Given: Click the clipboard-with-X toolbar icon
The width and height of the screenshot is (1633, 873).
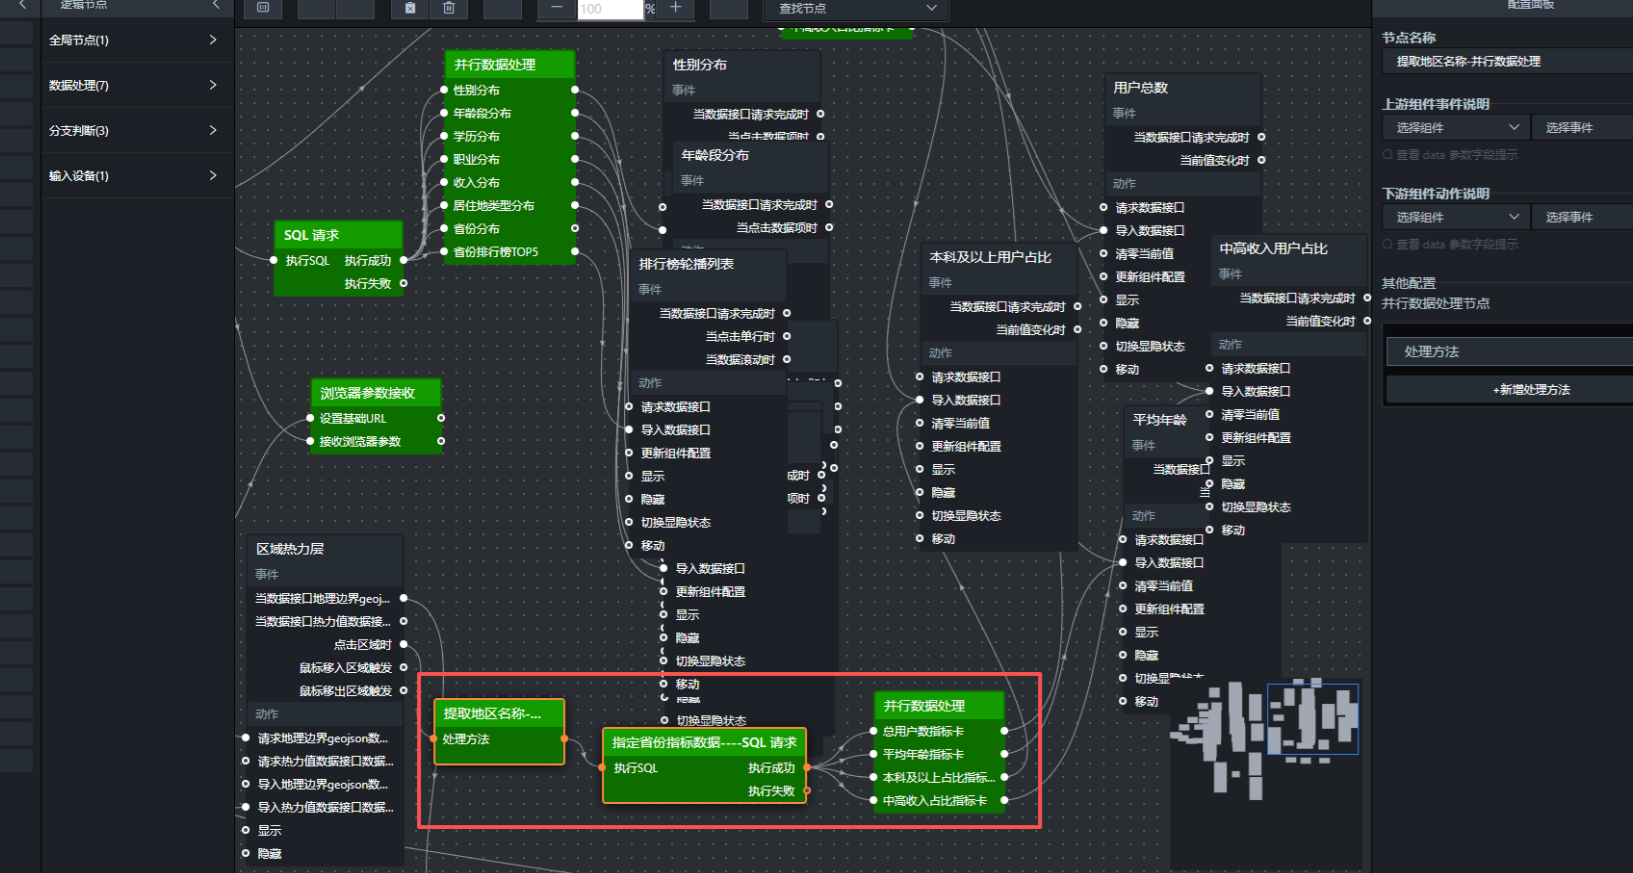Looking at the screenshot, I should 410,8.
